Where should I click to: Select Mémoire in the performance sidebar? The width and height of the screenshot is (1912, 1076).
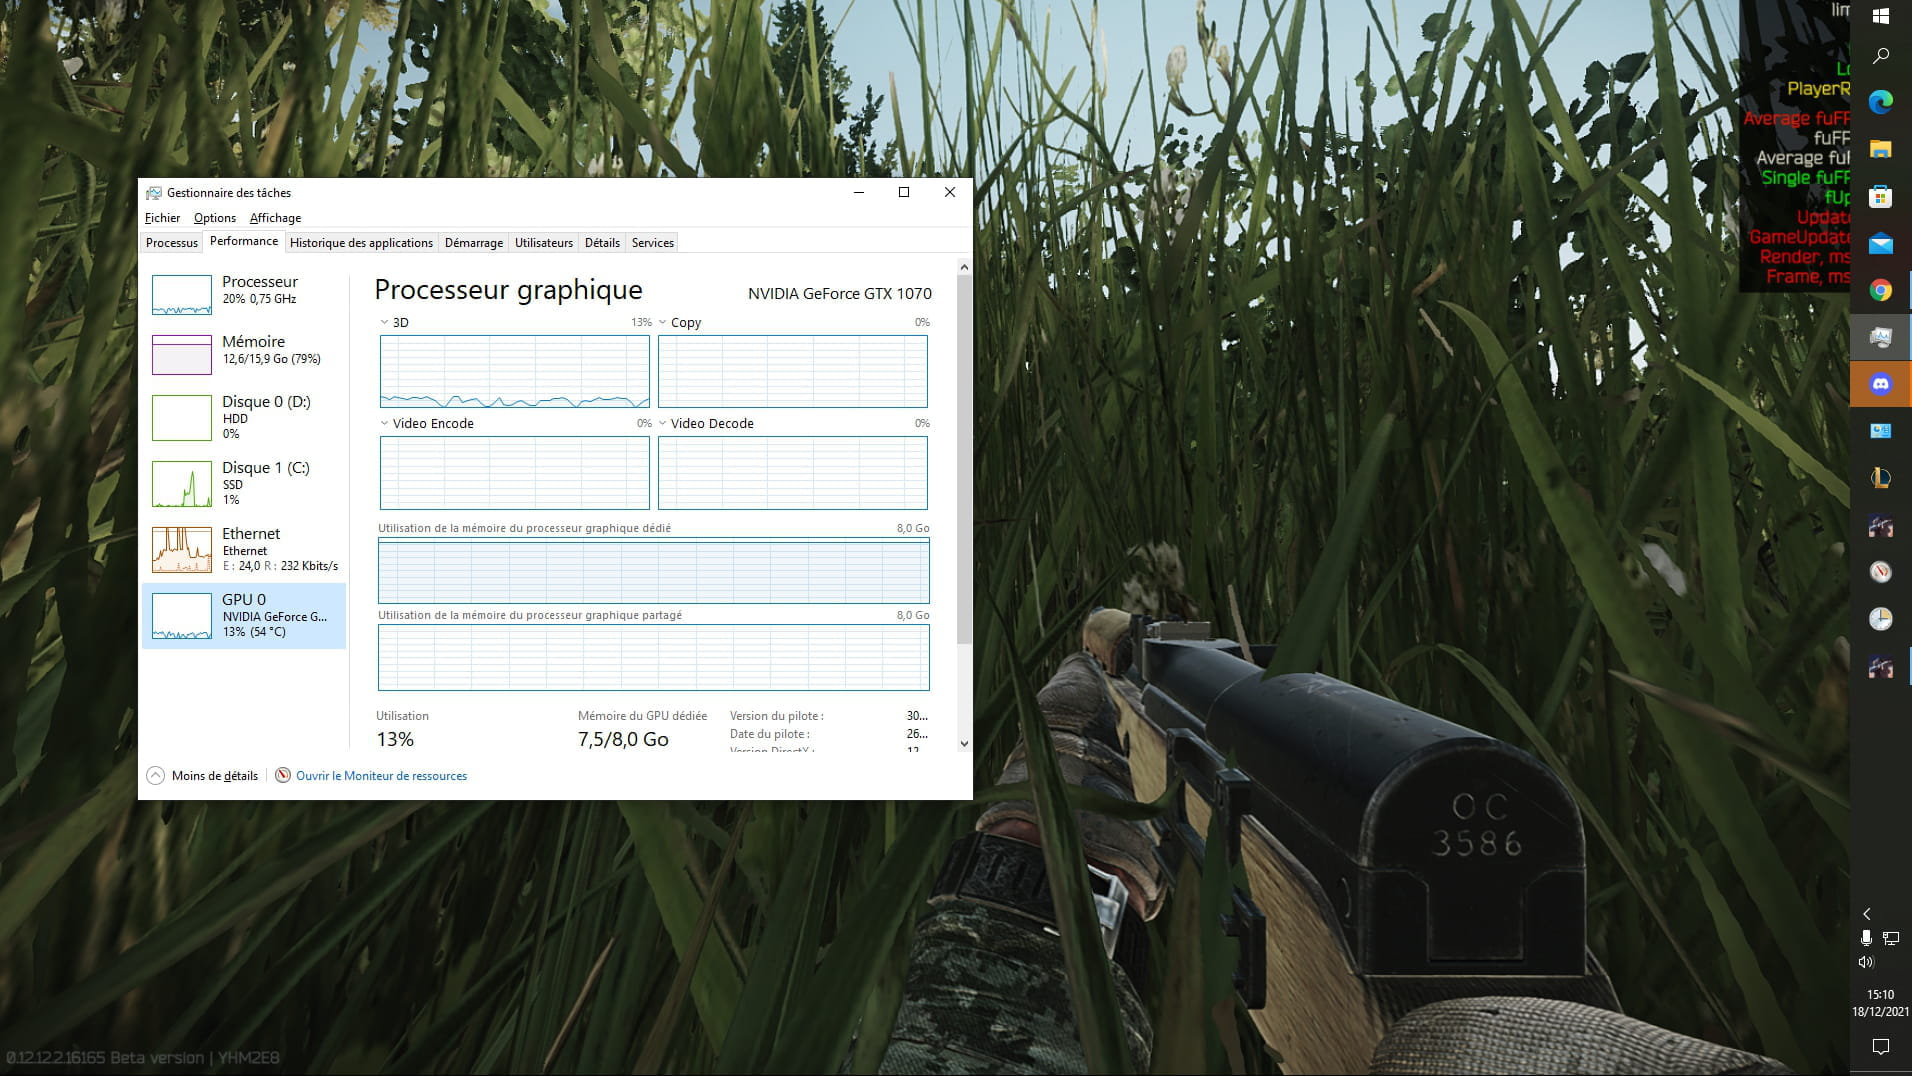point(244,354)
